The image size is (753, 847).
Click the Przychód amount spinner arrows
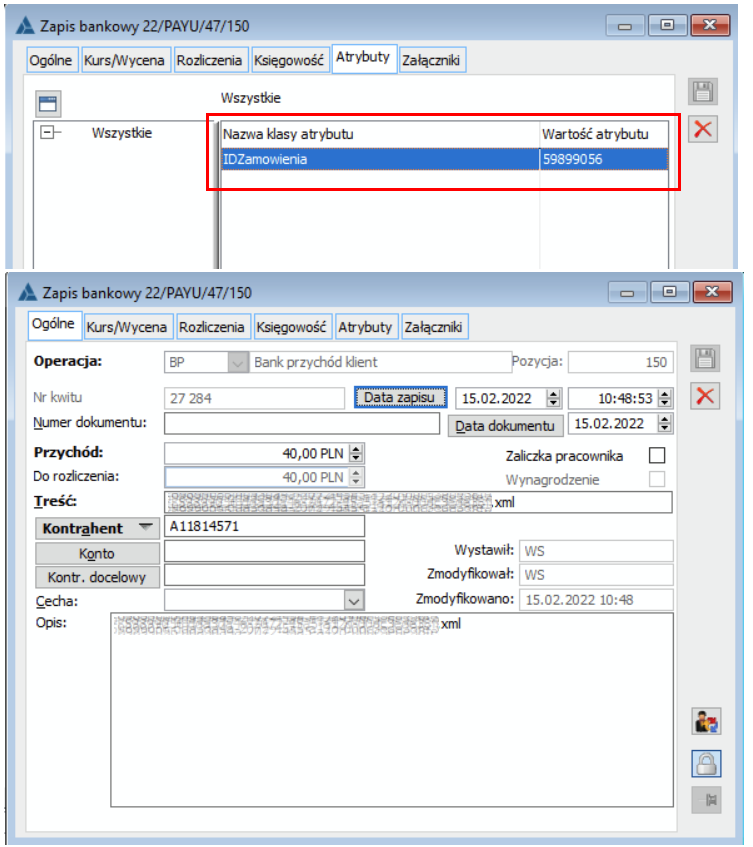357,453
